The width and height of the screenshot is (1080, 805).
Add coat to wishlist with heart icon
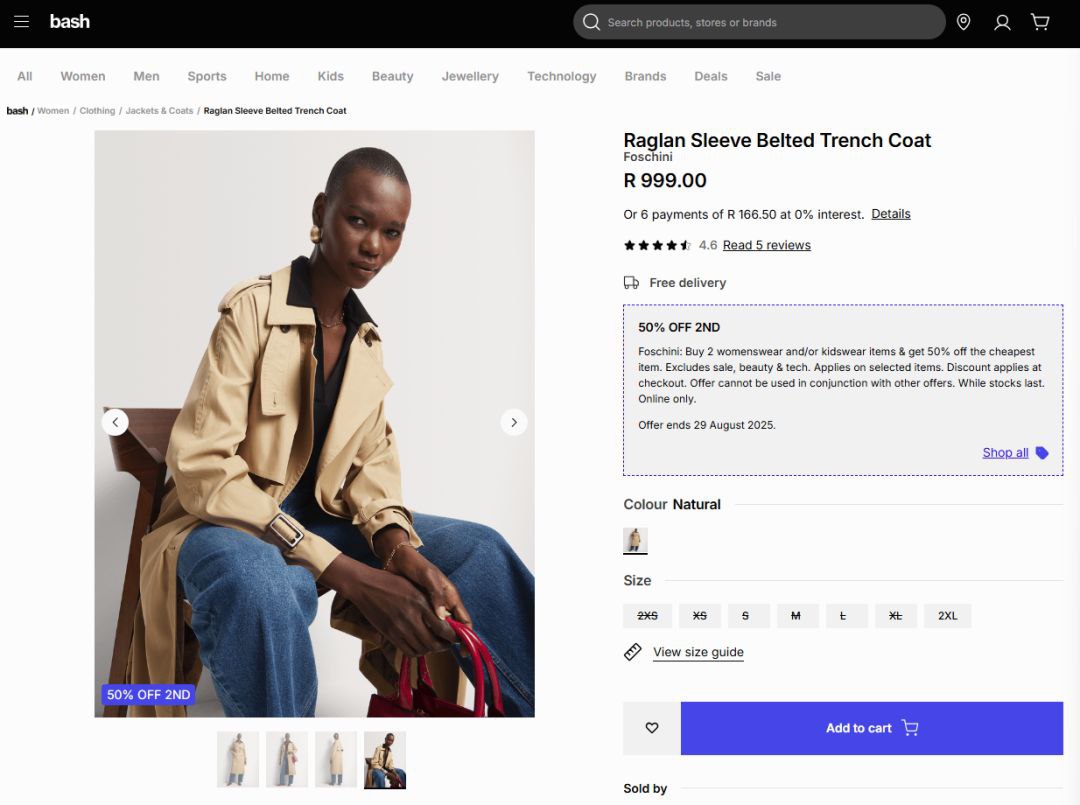pos(652,728)
